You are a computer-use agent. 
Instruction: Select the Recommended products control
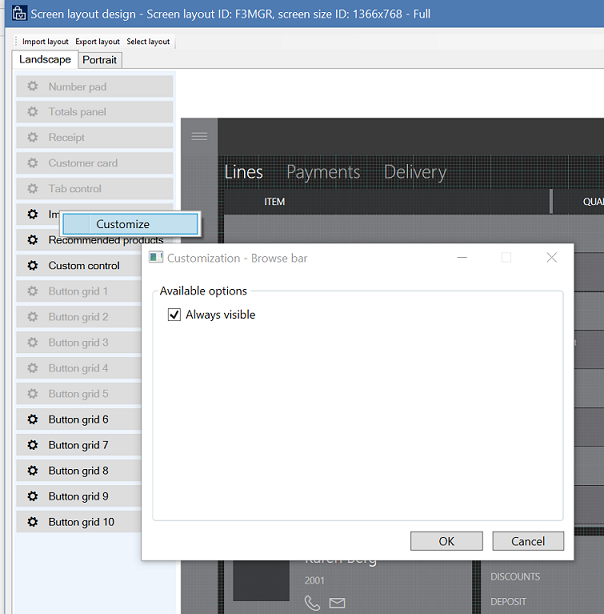click(94, 240)
